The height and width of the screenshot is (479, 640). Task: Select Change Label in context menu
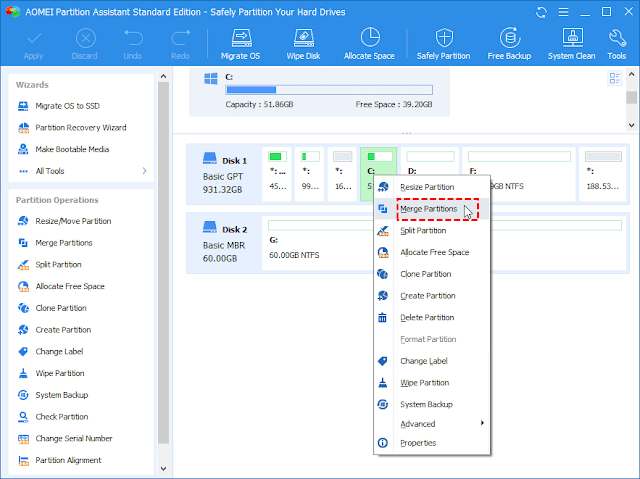coord(432,361)
